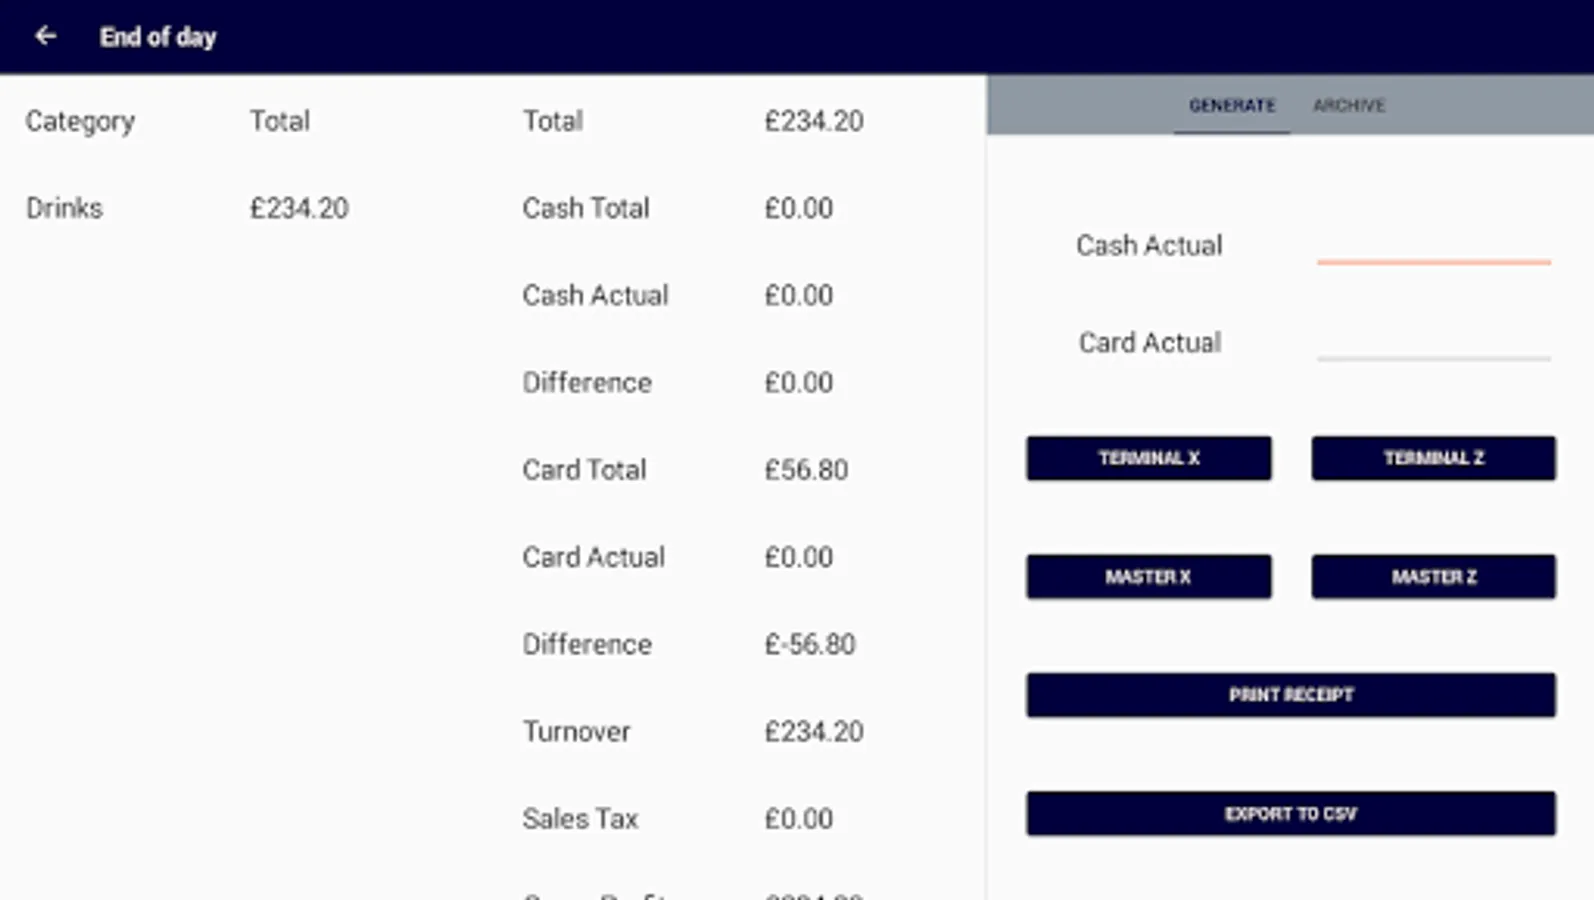The height and width of the screenshot is (900, 1594).
Task: Switch to the ARCHIVE tab
Action: point(1349,105)
